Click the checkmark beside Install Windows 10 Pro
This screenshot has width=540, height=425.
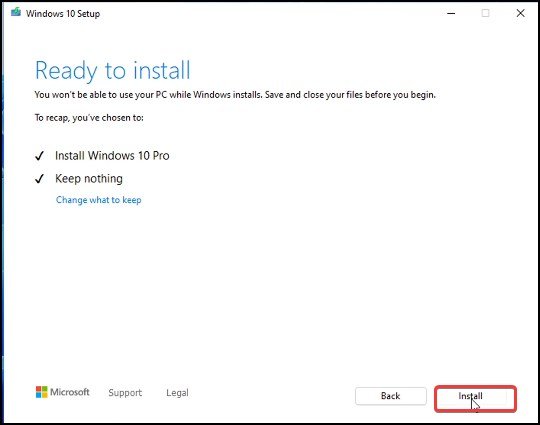tap(39, 156)
